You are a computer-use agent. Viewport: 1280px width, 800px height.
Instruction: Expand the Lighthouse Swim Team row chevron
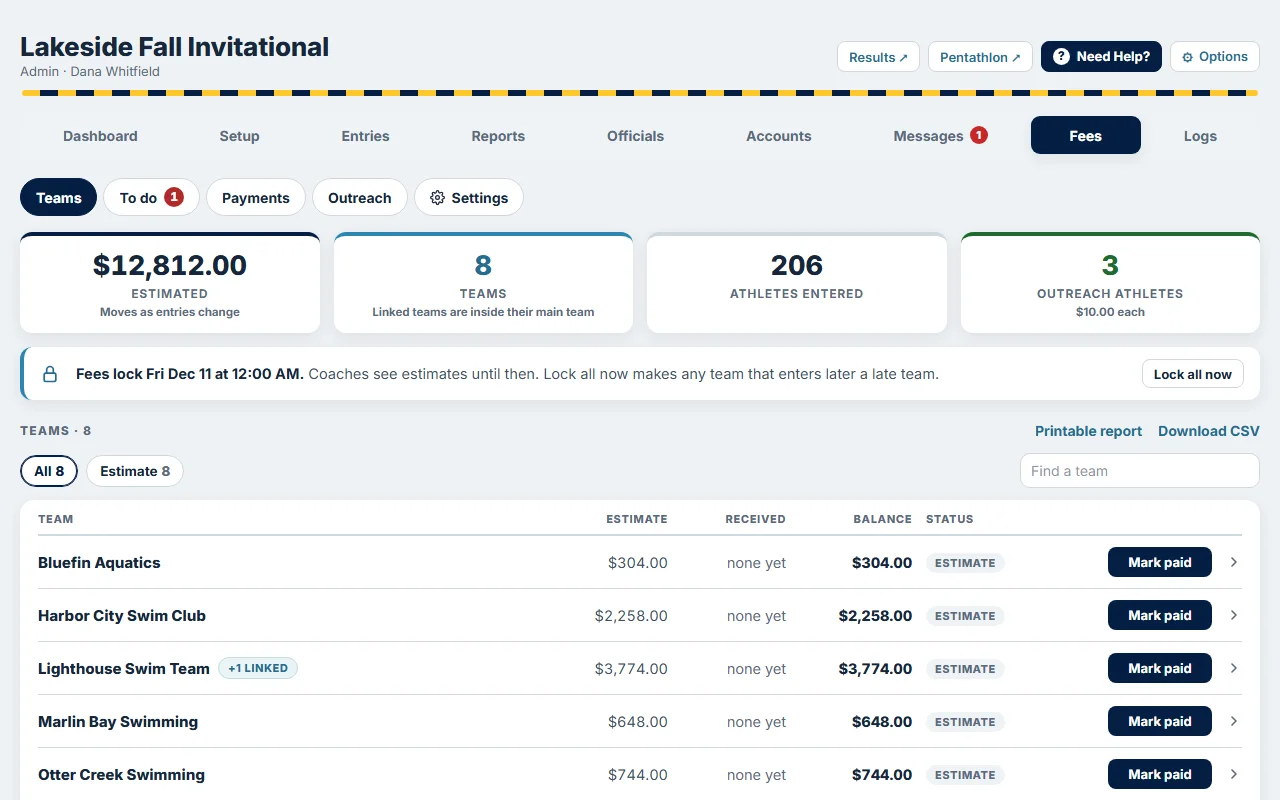1234,668
